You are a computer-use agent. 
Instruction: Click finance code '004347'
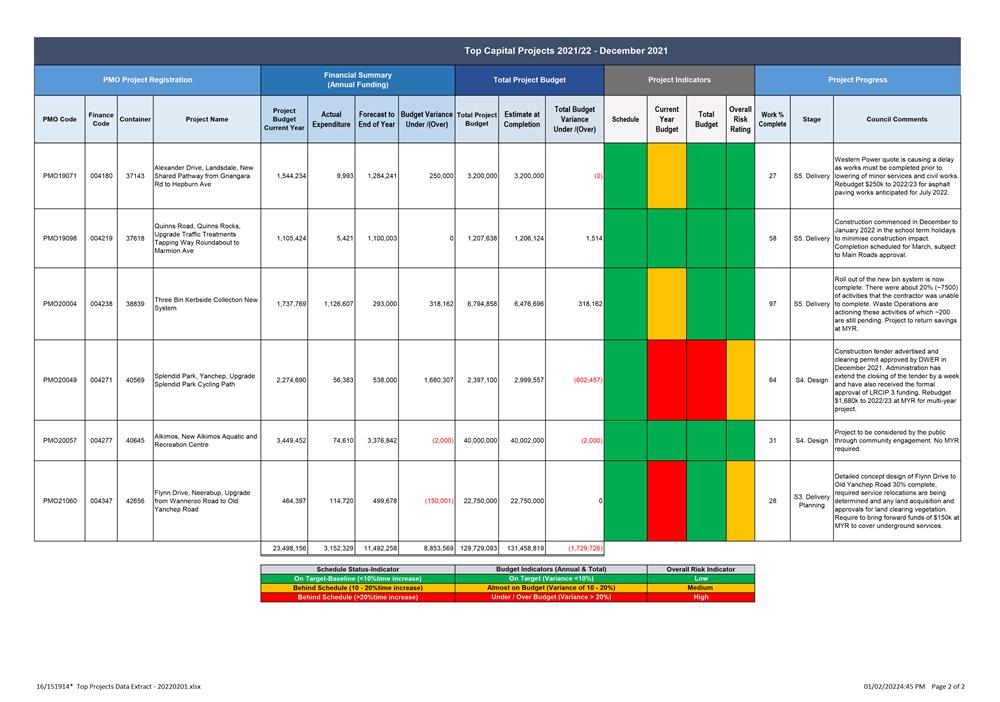point(101,501)
